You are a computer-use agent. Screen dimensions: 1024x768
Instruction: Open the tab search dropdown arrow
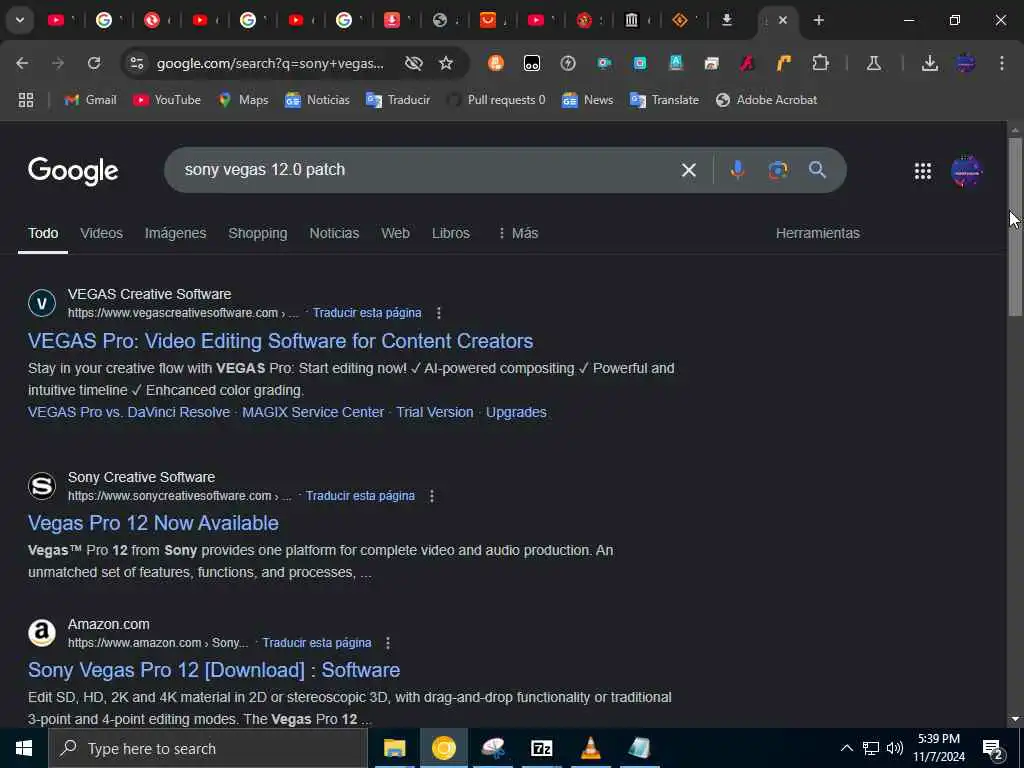point(20,20)
